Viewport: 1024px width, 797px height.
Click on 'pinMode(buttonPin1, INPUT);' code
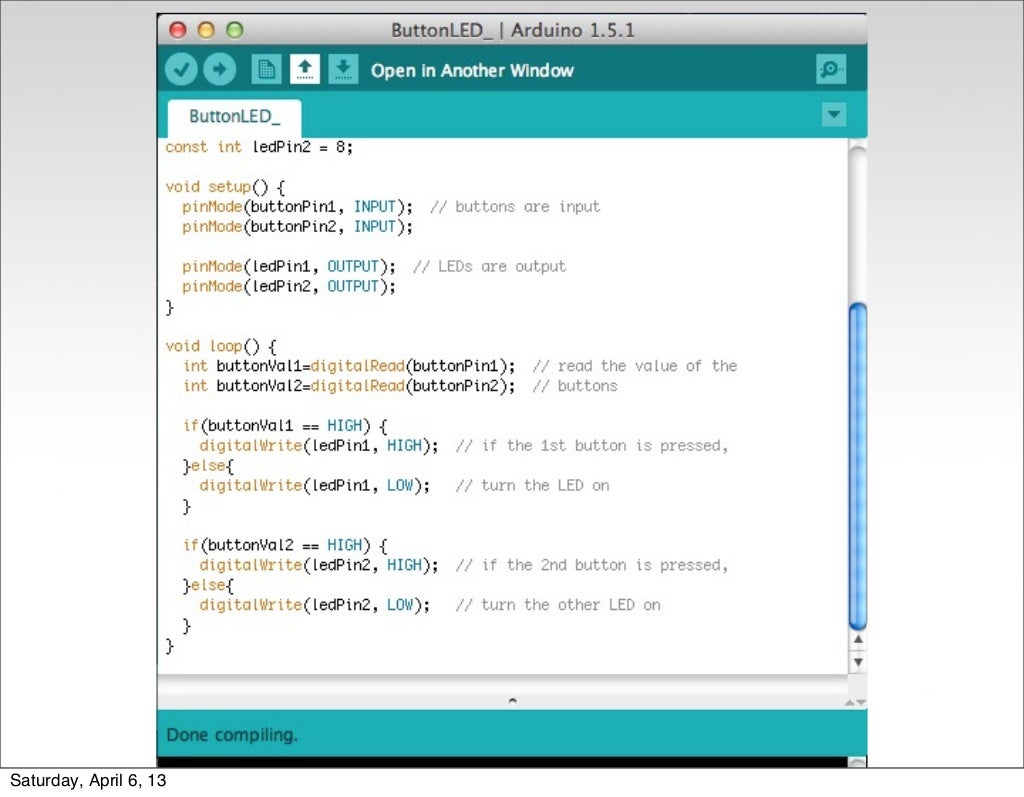[297, 207]
